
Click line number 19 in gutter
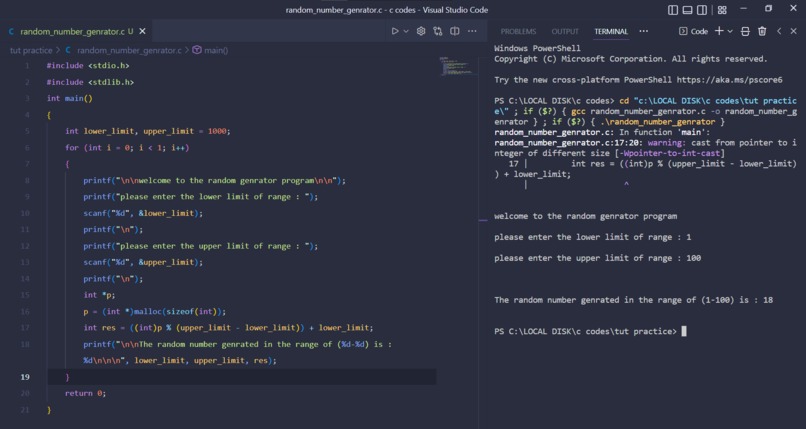[25, 377]
